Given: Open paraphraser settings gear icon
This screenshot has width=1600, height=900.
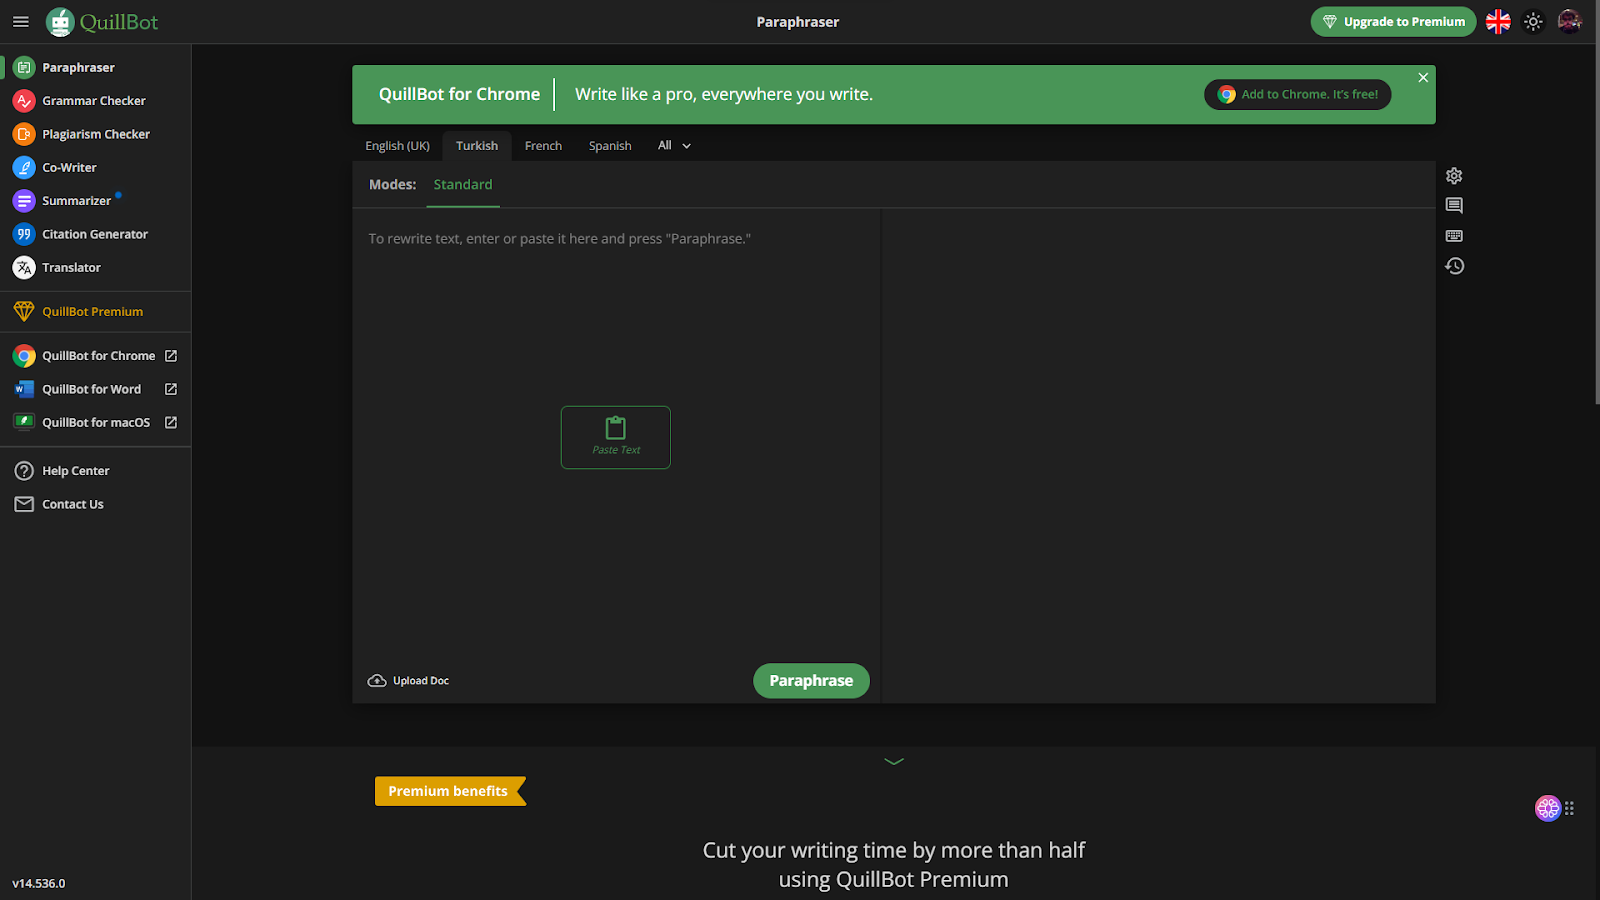Looking at the screenshot, I should [1454, 176].
